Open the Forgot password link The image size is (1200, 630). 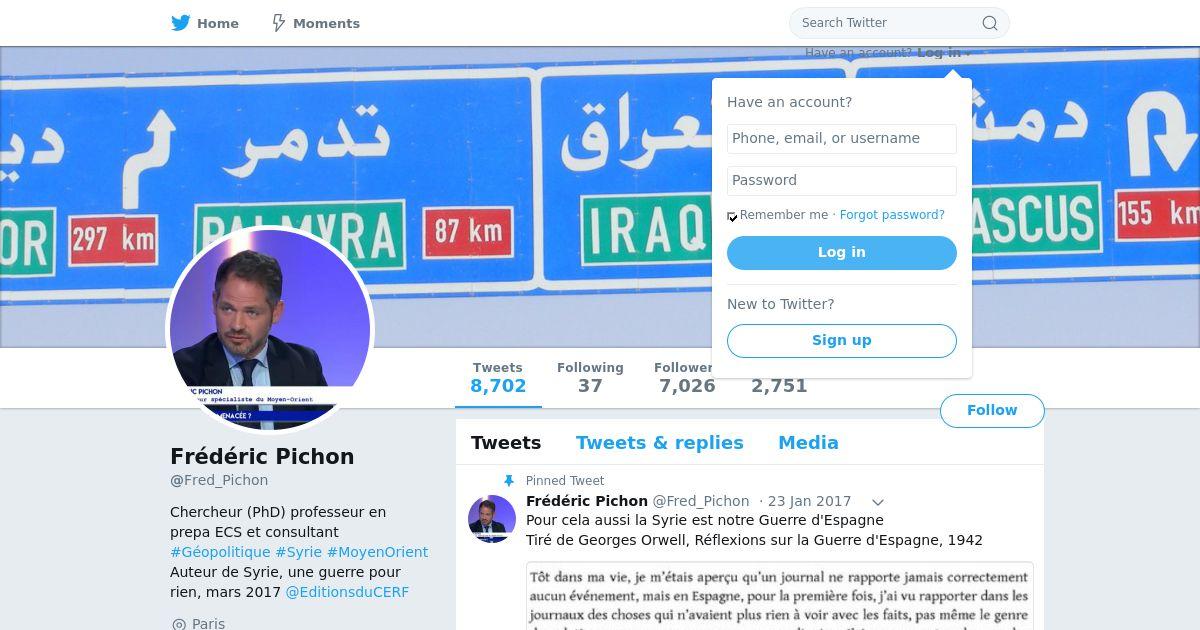[892, 215]
